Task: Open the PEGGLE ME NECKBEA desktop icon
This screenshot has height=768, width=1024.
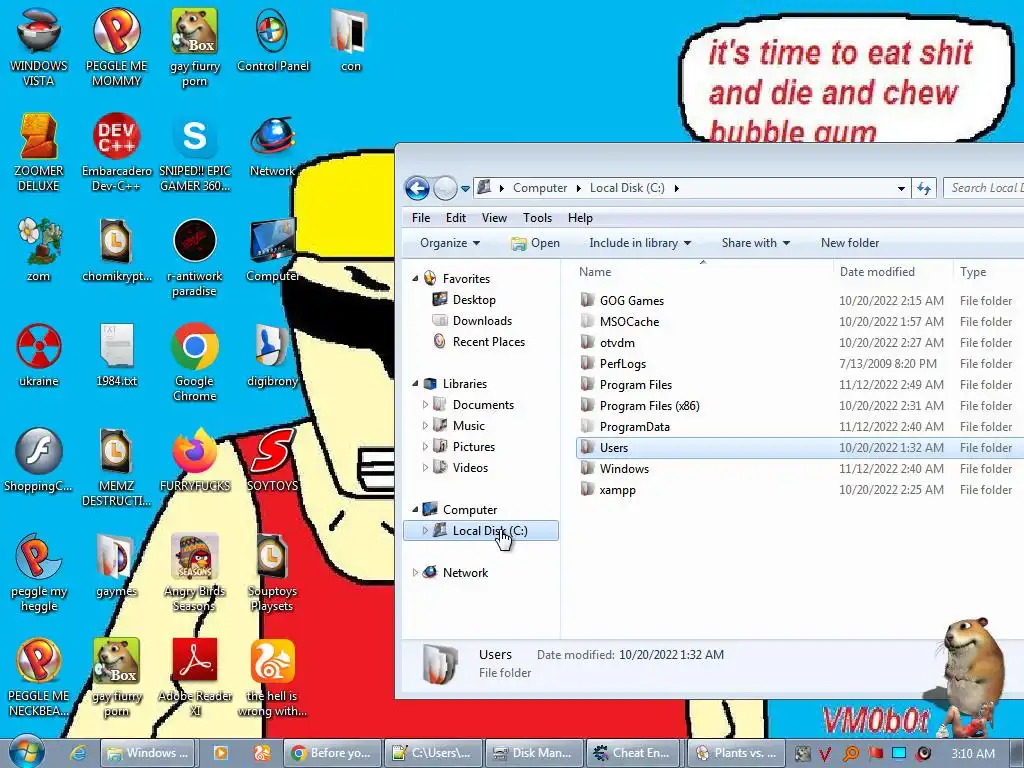Action: coord(39,677)
